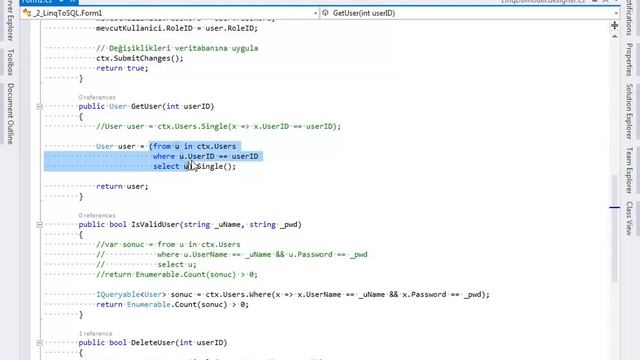640x360 pixels.
Task: Click 'mevcutKullanici.RoleID = user.RoleID;' line
Action: tap(177, 28)
